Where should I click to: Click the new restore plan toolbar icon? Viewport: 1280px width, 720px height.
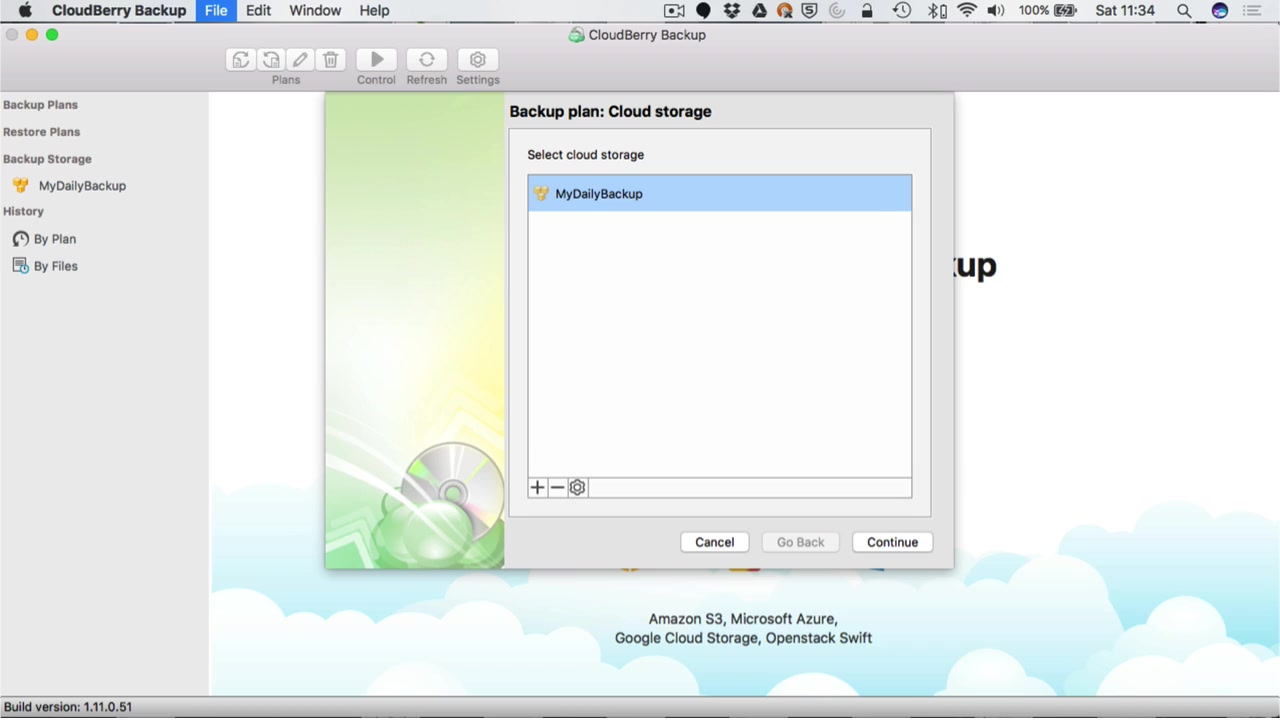[271, 60]
